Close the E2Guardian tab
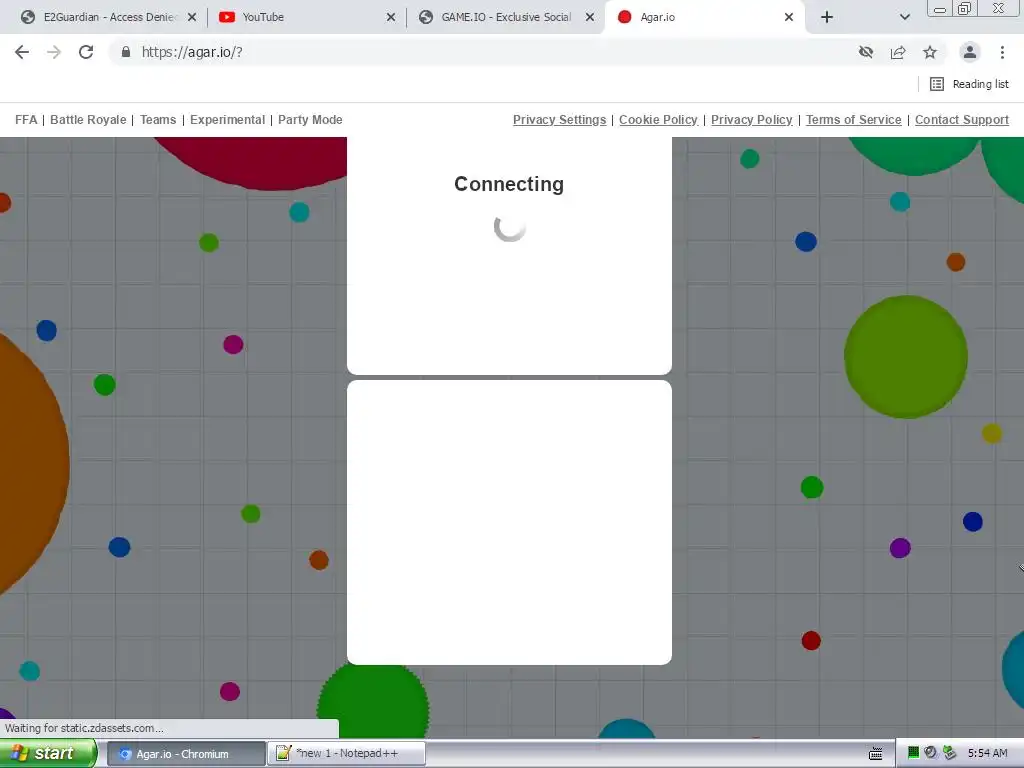The image size is (1024, 768). click(192, 17)
